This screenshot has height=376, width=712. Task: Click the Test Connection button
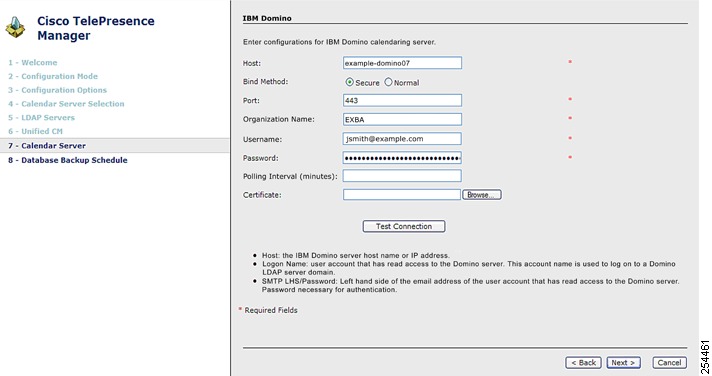coord(404,226)
